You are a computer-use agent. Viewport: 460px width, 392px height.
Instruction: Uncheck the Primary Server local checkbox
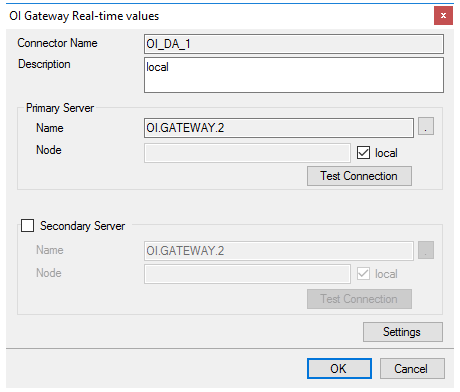(363, 153)
